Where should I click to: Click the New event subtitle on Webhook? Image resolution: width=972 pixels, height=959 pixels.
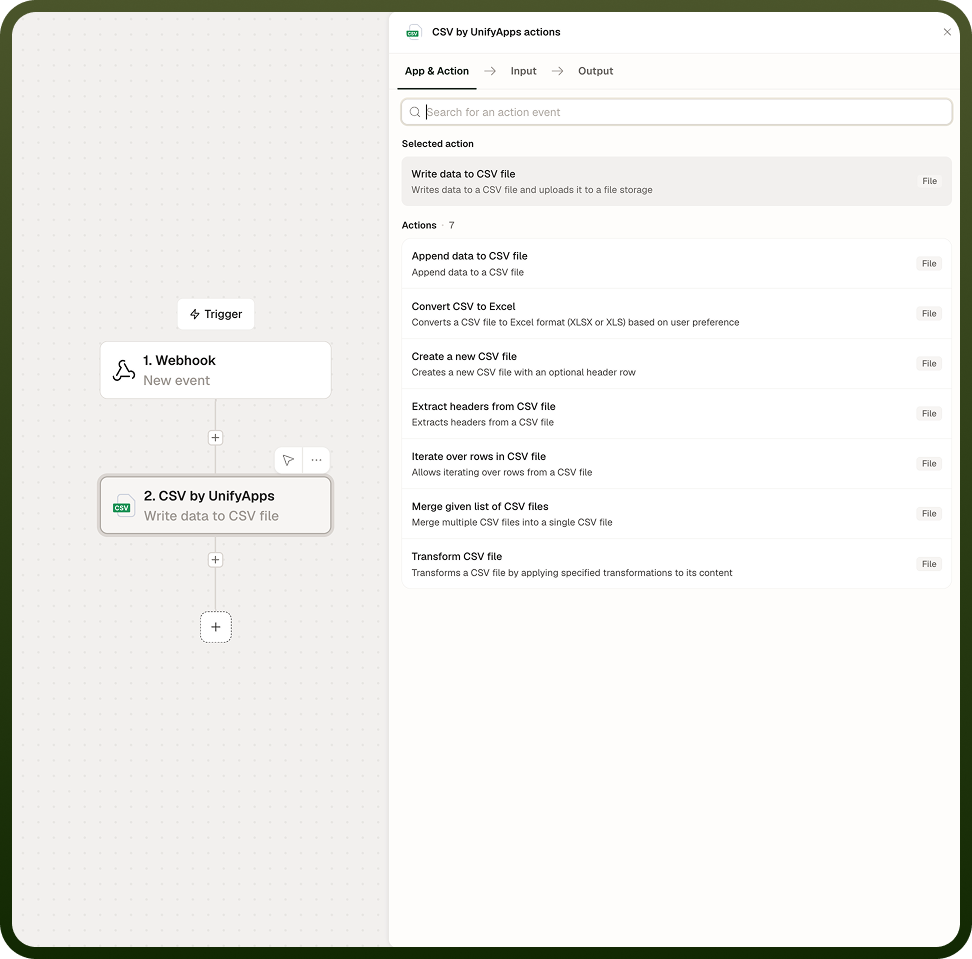pos(177,381)
